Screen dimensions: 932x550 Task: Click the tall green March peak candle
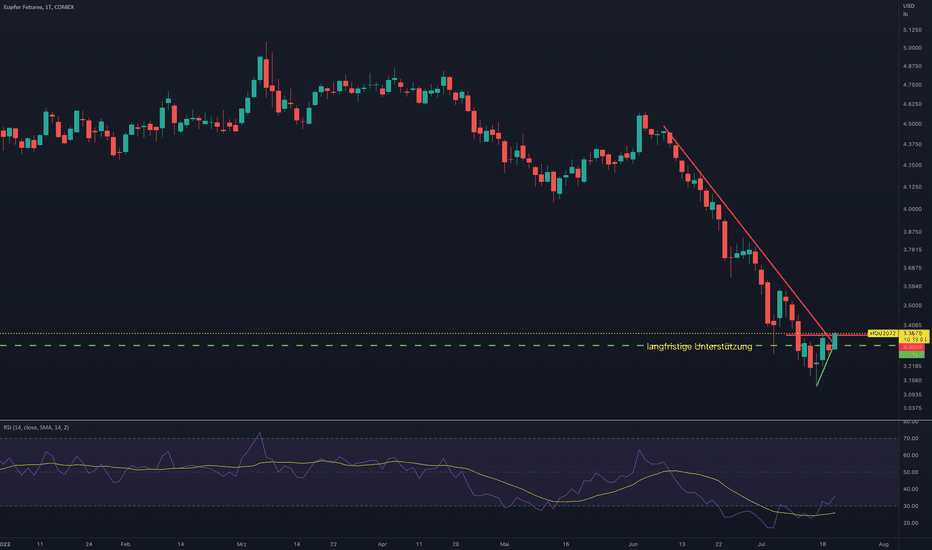coord(260,68)
